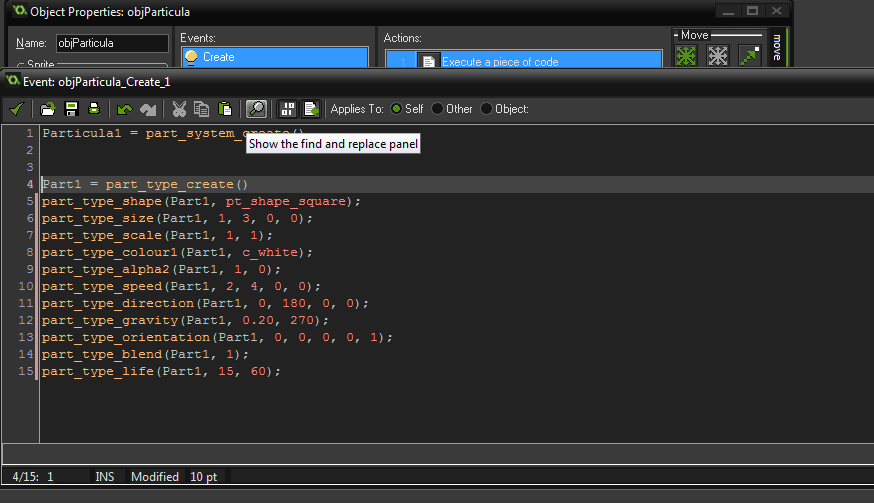Paste clipboard contents into code
This screenshot has height=503, width=874.
(225, 109)
